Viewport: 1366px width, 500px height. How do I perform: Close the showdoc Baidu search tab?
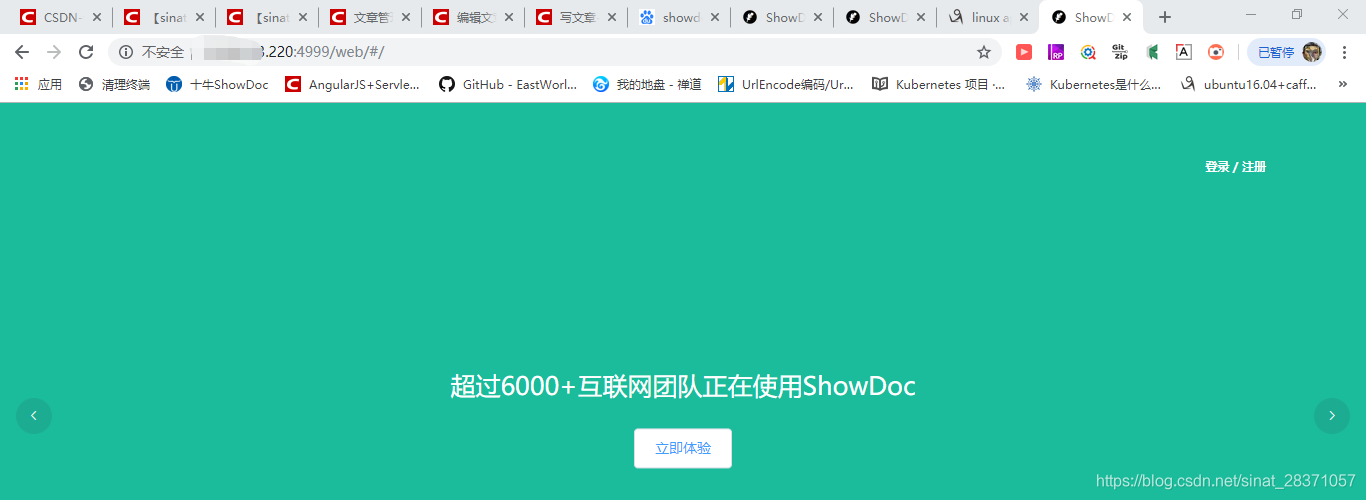click(x=715, y=17)
